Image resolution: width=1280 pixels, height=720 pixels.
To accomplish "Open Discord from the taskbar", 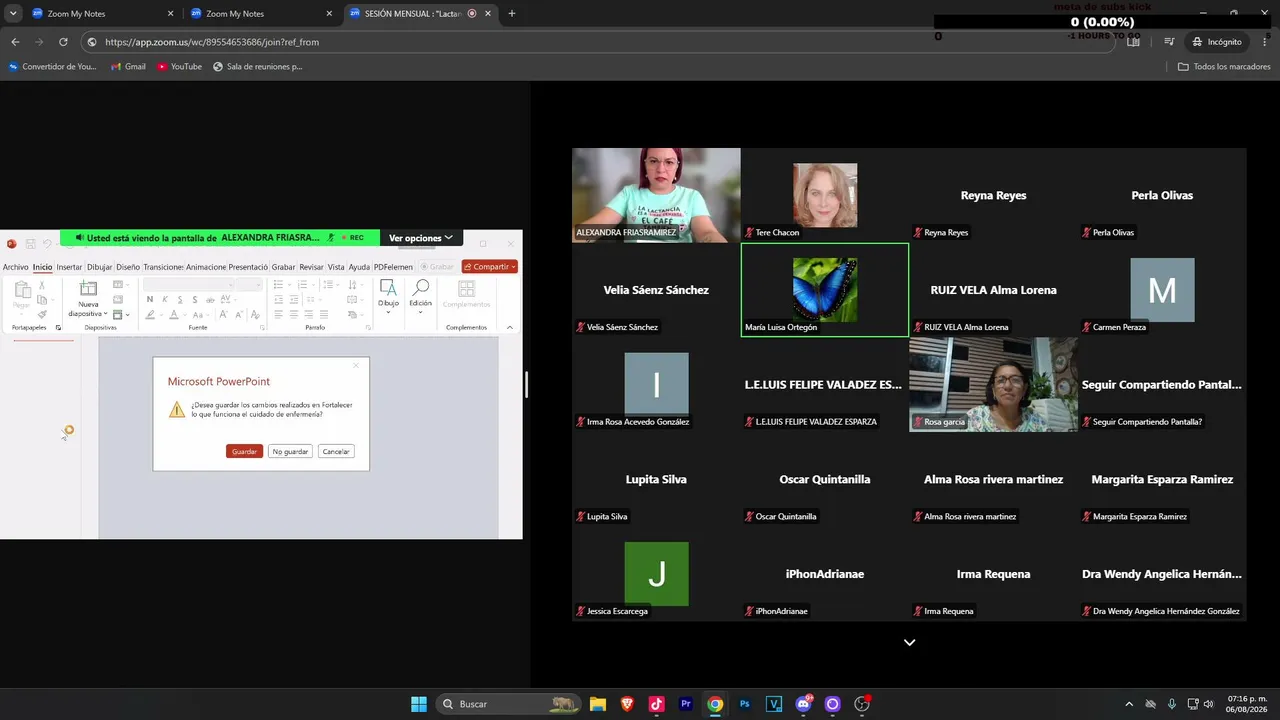I will 803,704.
